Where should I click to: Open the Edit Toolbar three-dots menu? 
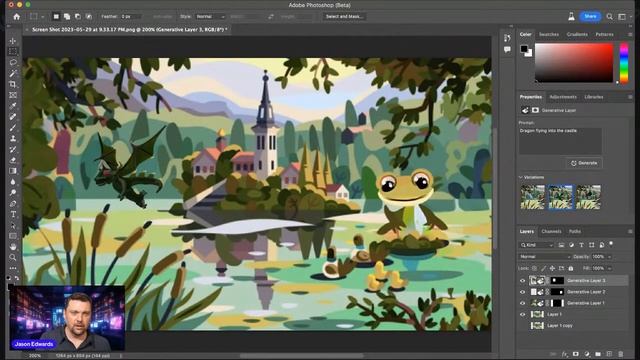click(x=13, y=268)
